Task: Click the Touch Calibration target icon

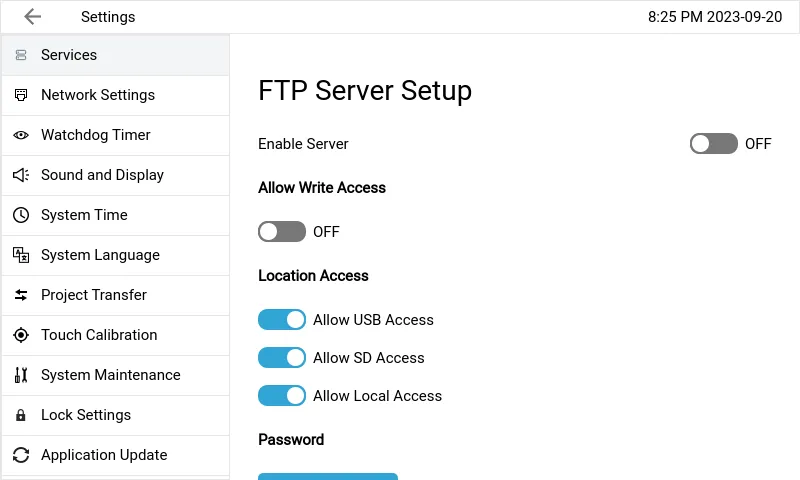Action: (21, 335)
